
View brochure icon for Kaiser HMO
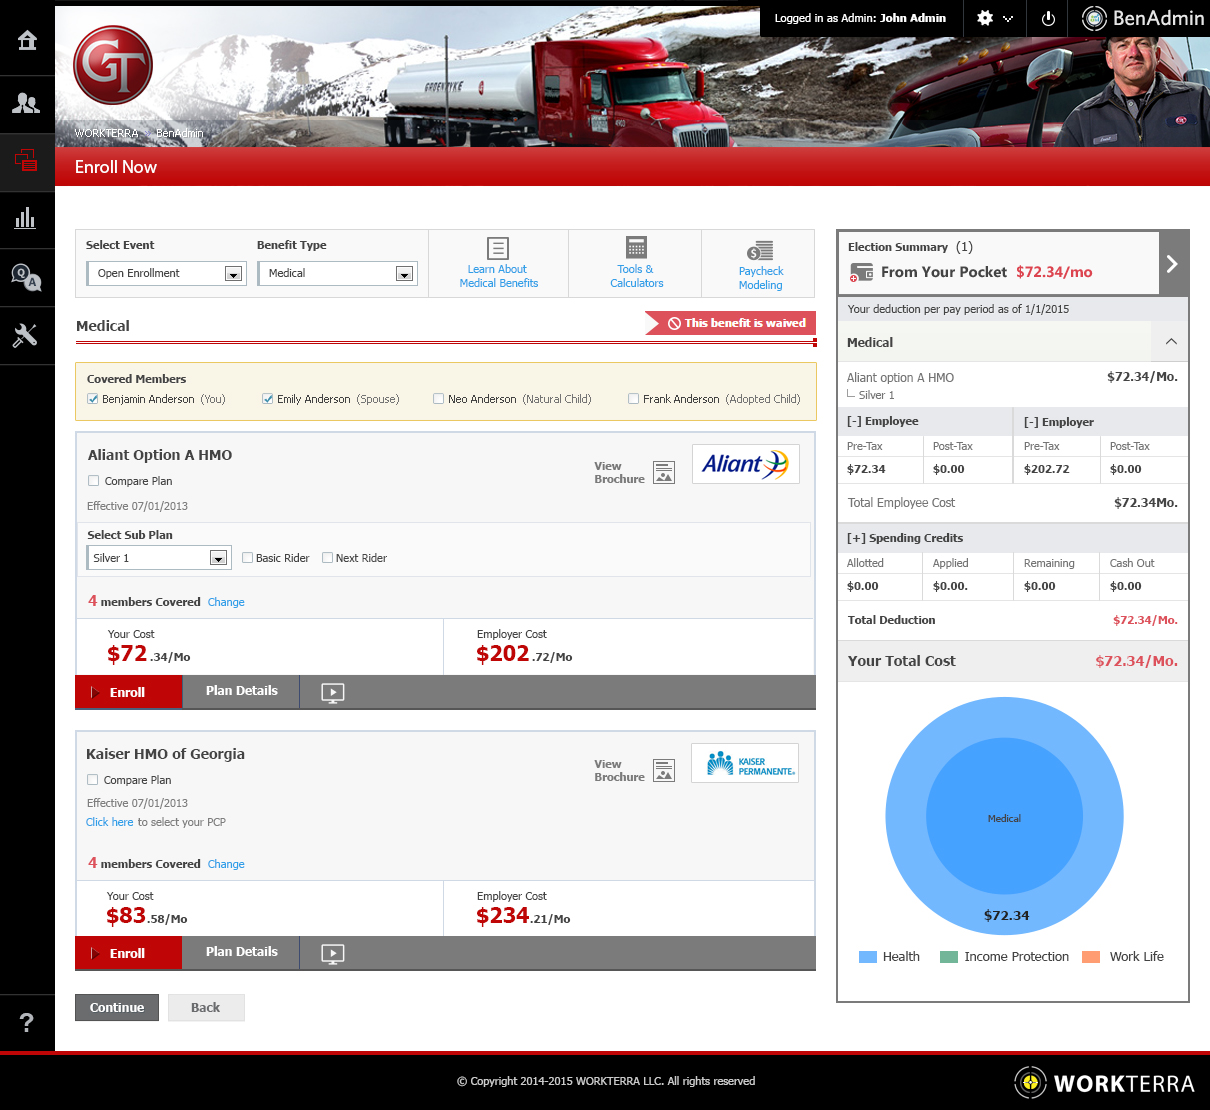(x=664, y=771)
